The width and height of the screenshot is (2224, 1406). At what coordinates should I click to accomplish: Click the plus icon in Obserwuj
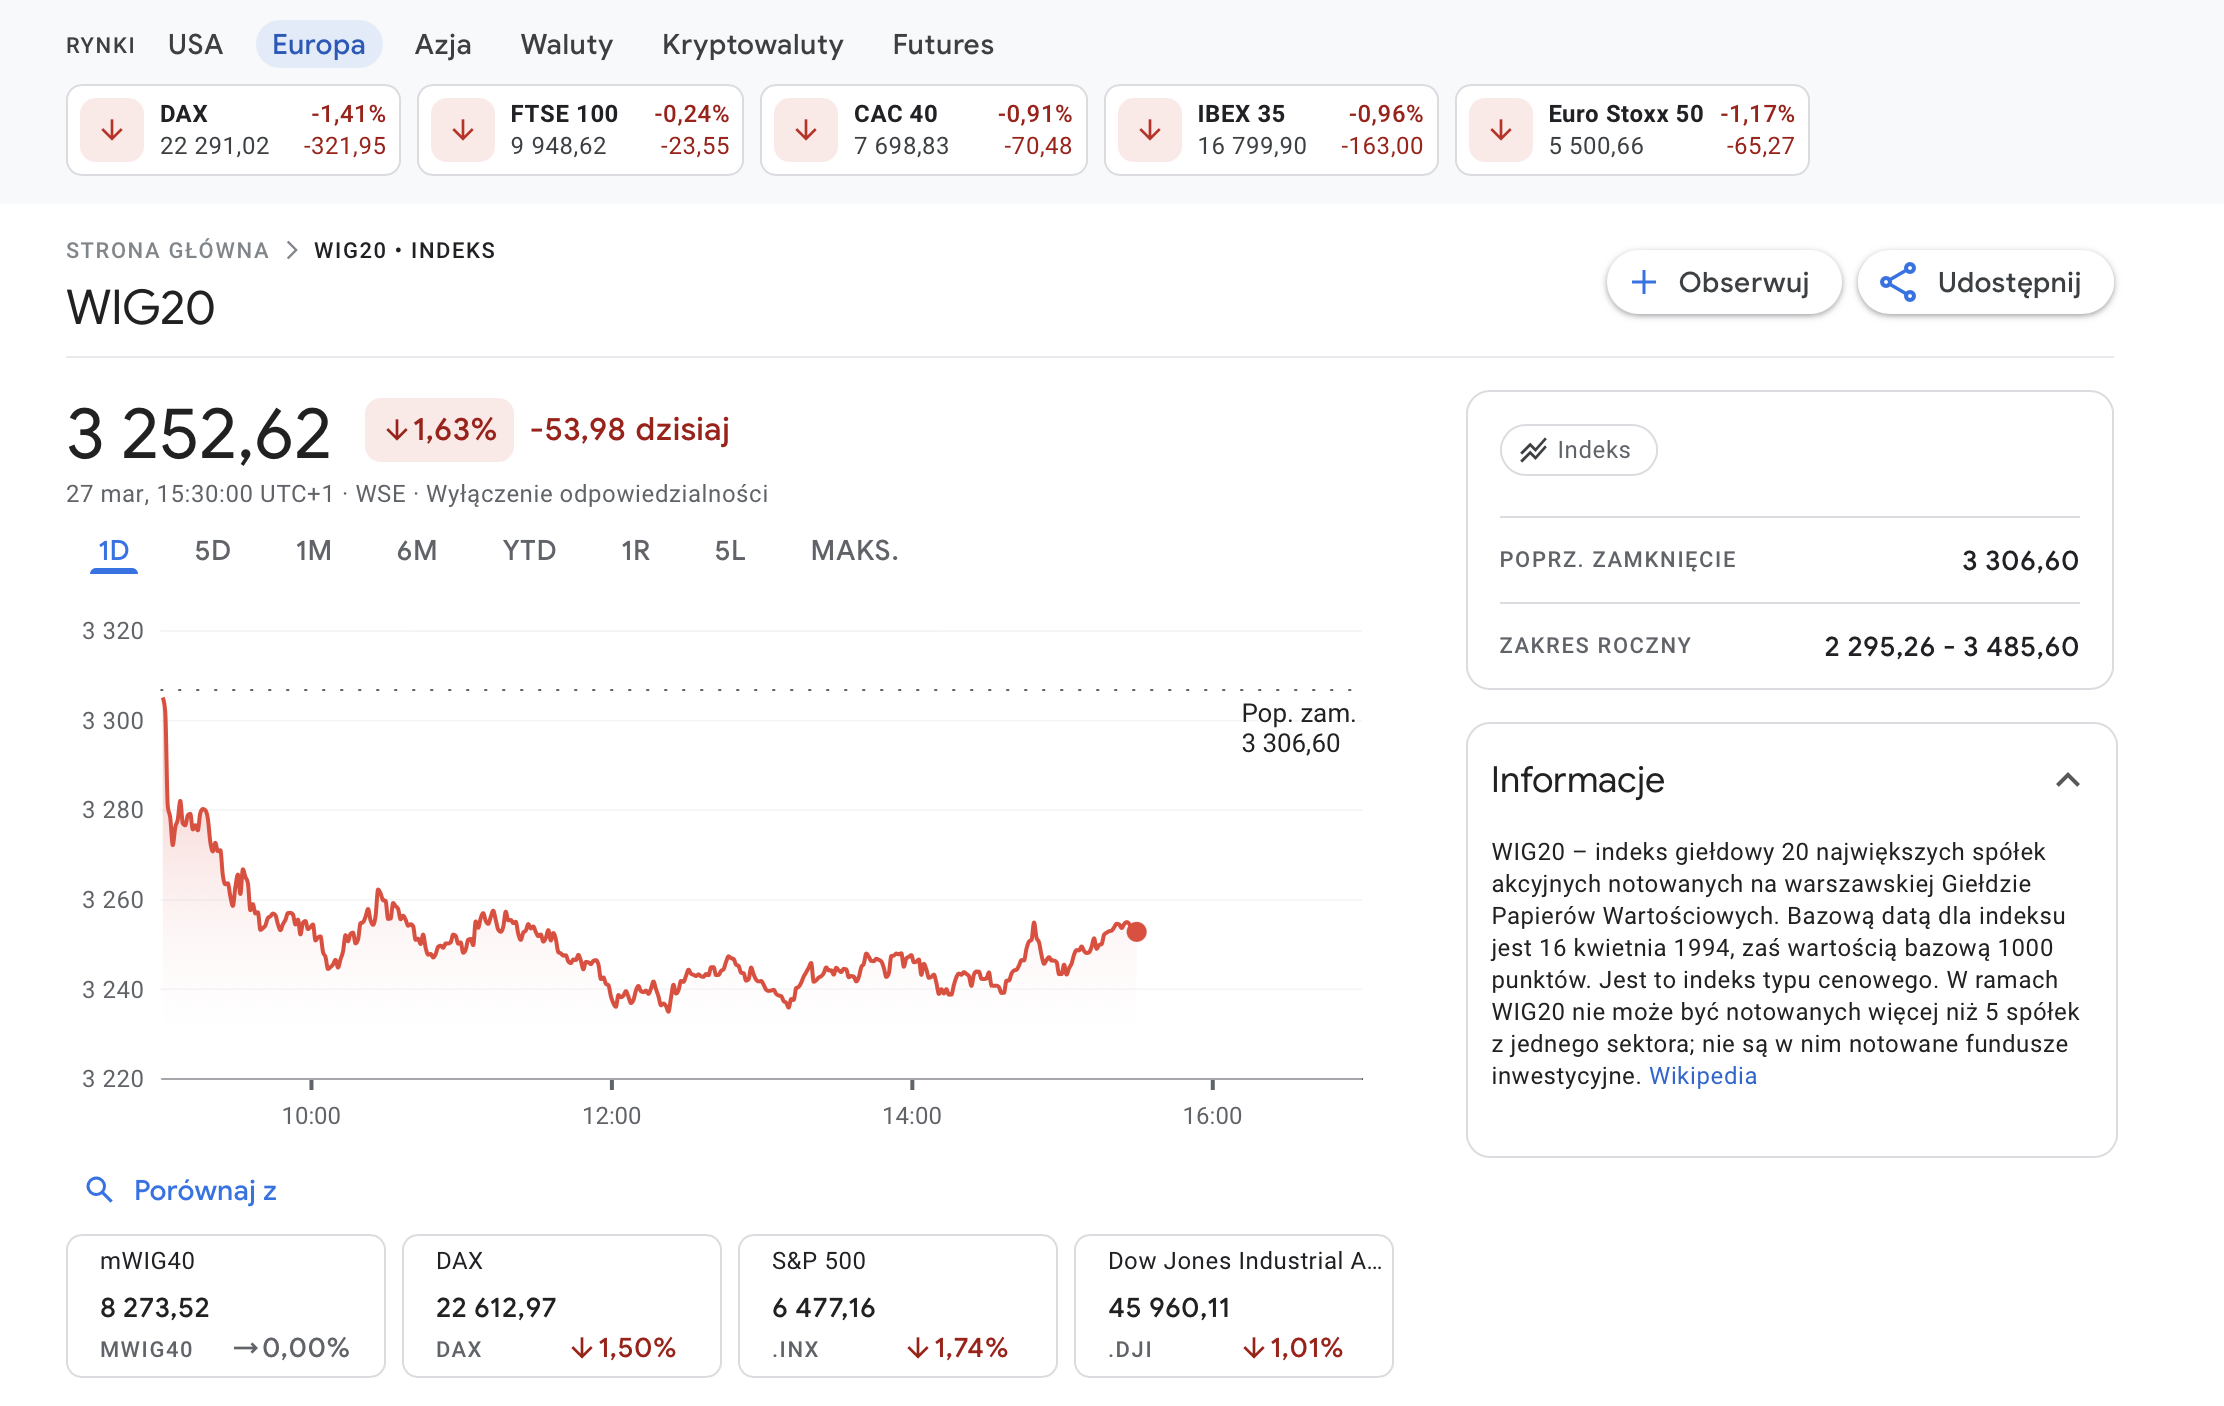1644,282
